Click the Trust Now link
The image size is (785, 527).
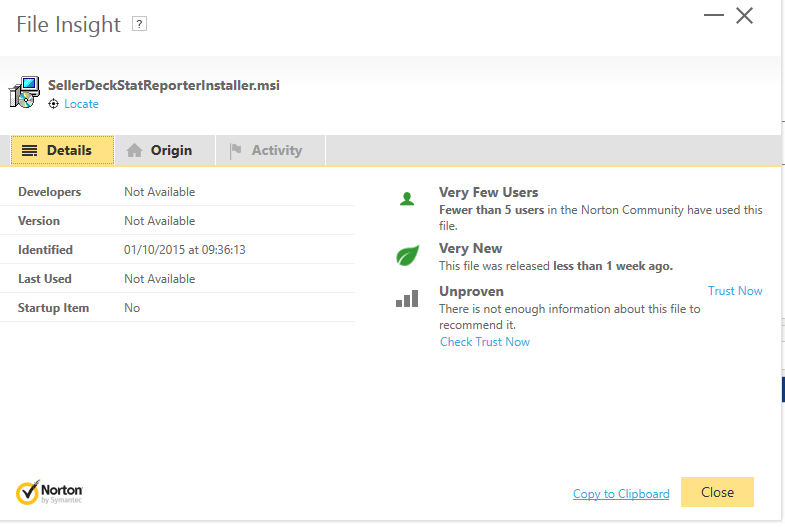click(x=735, y=291)
